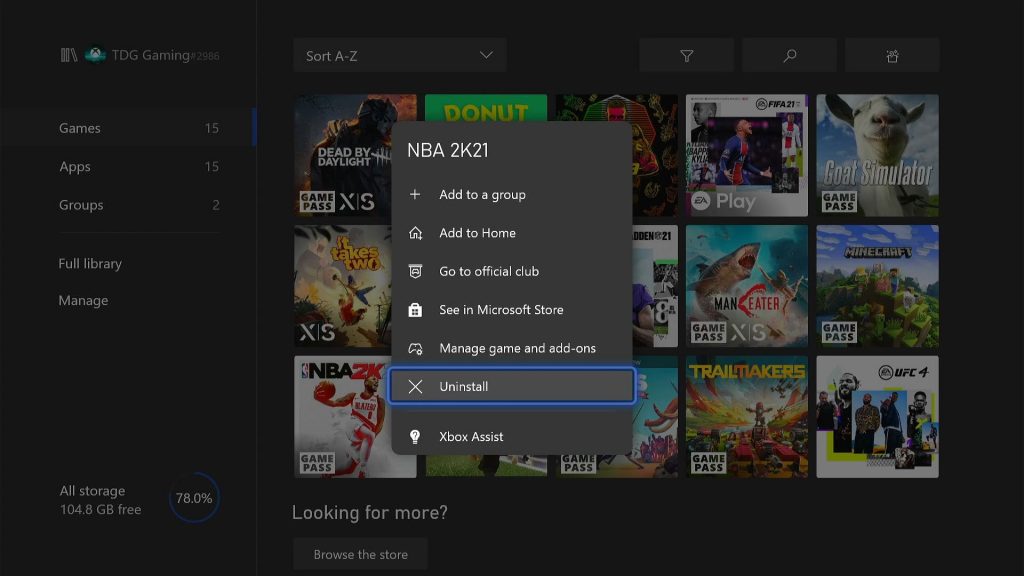Choose See in Microsoft Store

pyautogui.click(x=512, y=310)
